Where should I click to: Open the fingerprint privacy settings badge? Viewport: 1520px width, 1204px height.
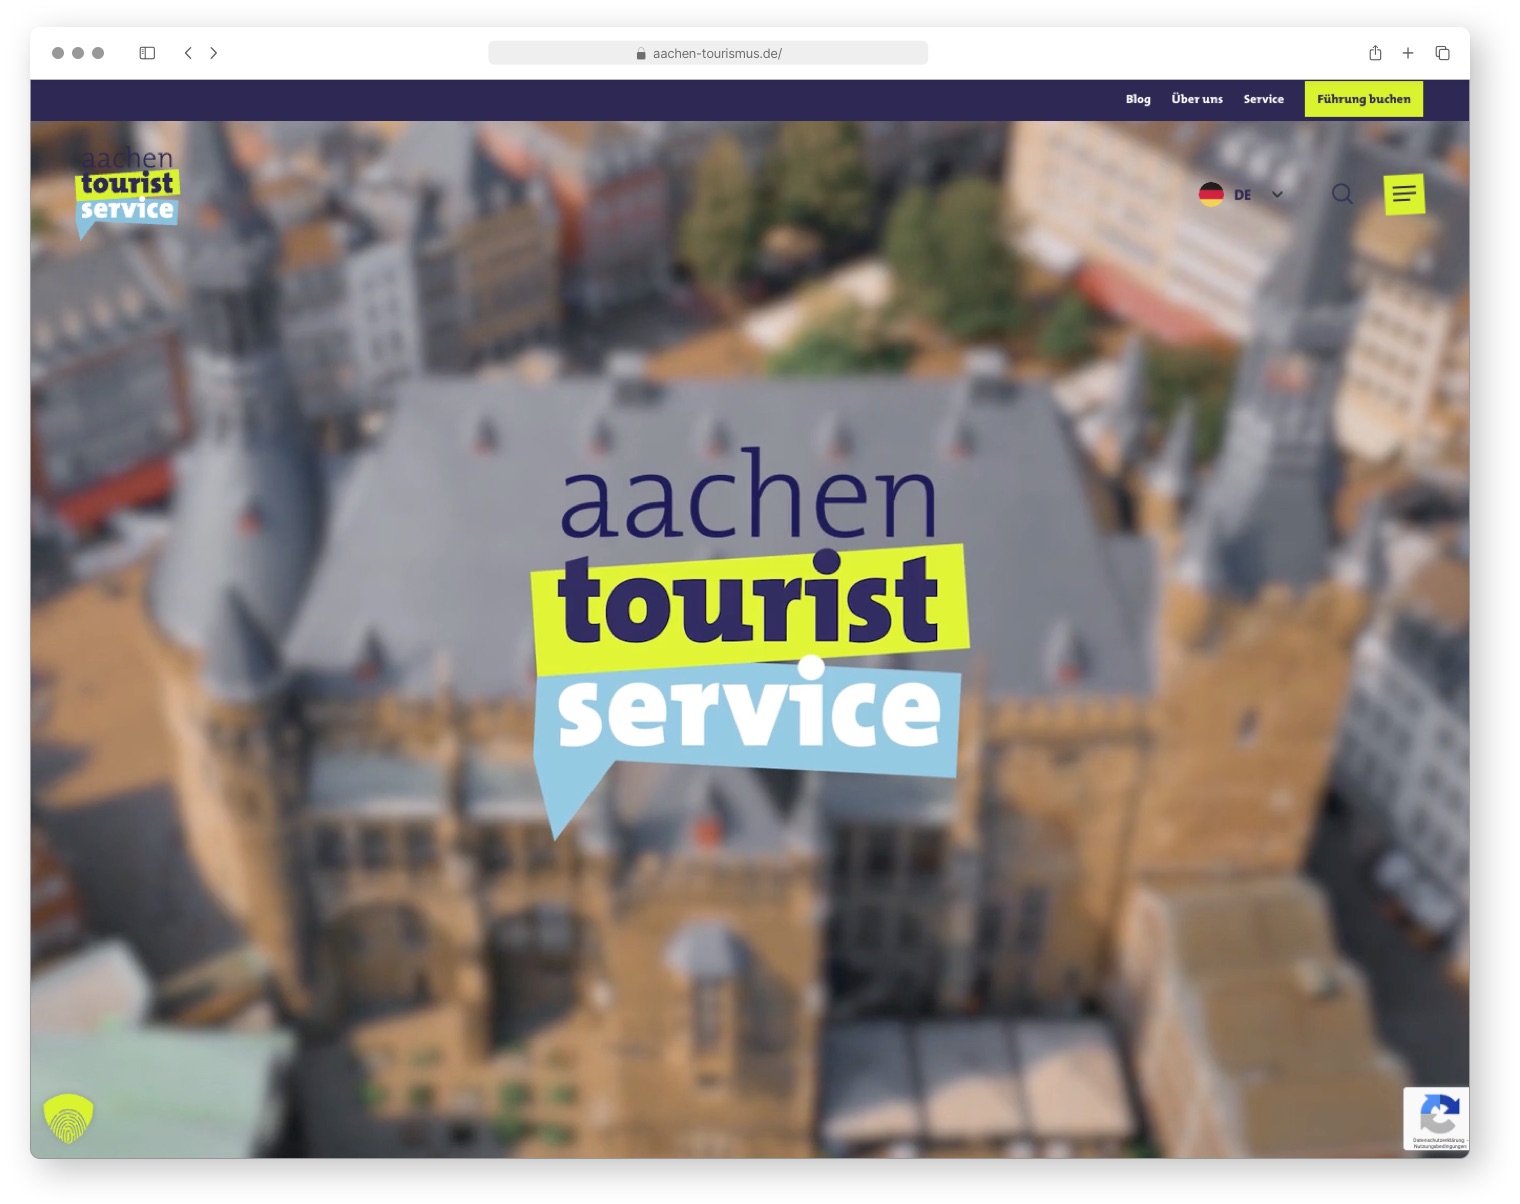tap(68, 1118)
